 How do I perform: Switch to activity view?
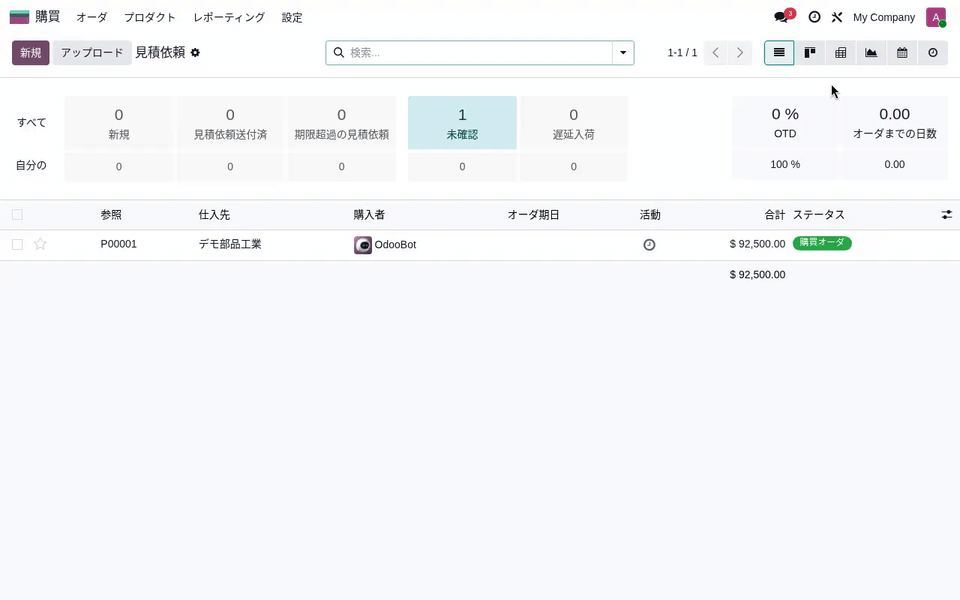point(932,53)
